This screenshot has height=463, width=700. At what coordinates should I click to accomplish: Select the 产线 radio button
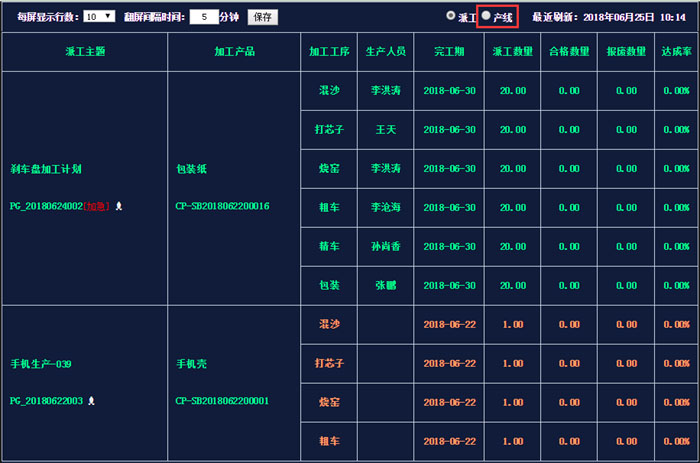[x=486, y=17]
